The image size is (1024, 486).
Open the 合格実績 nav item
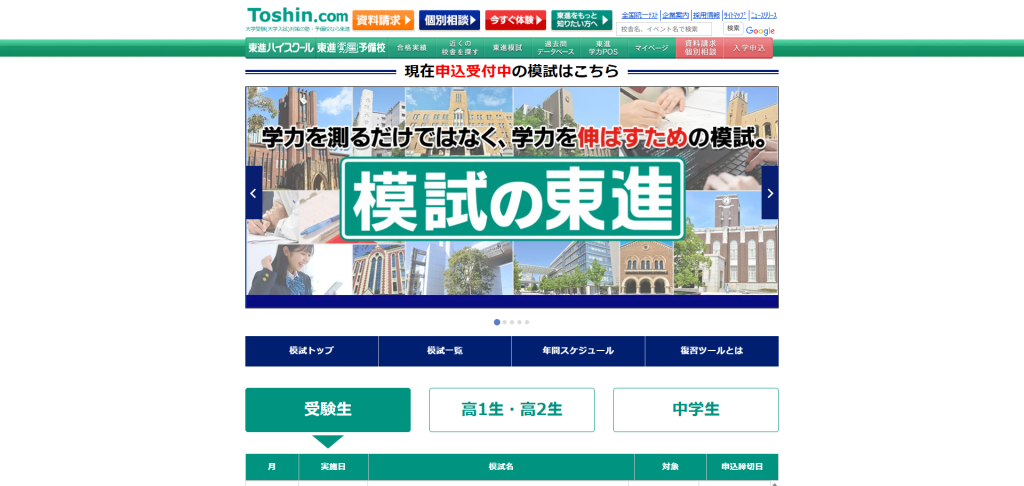(411, 48)
